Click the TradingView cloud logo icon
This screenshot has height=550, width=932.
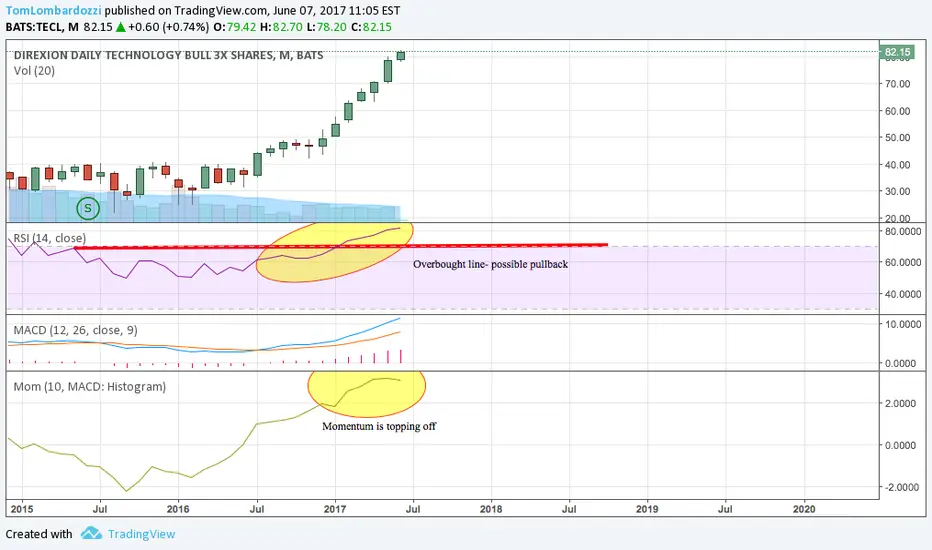coord(91,533)
